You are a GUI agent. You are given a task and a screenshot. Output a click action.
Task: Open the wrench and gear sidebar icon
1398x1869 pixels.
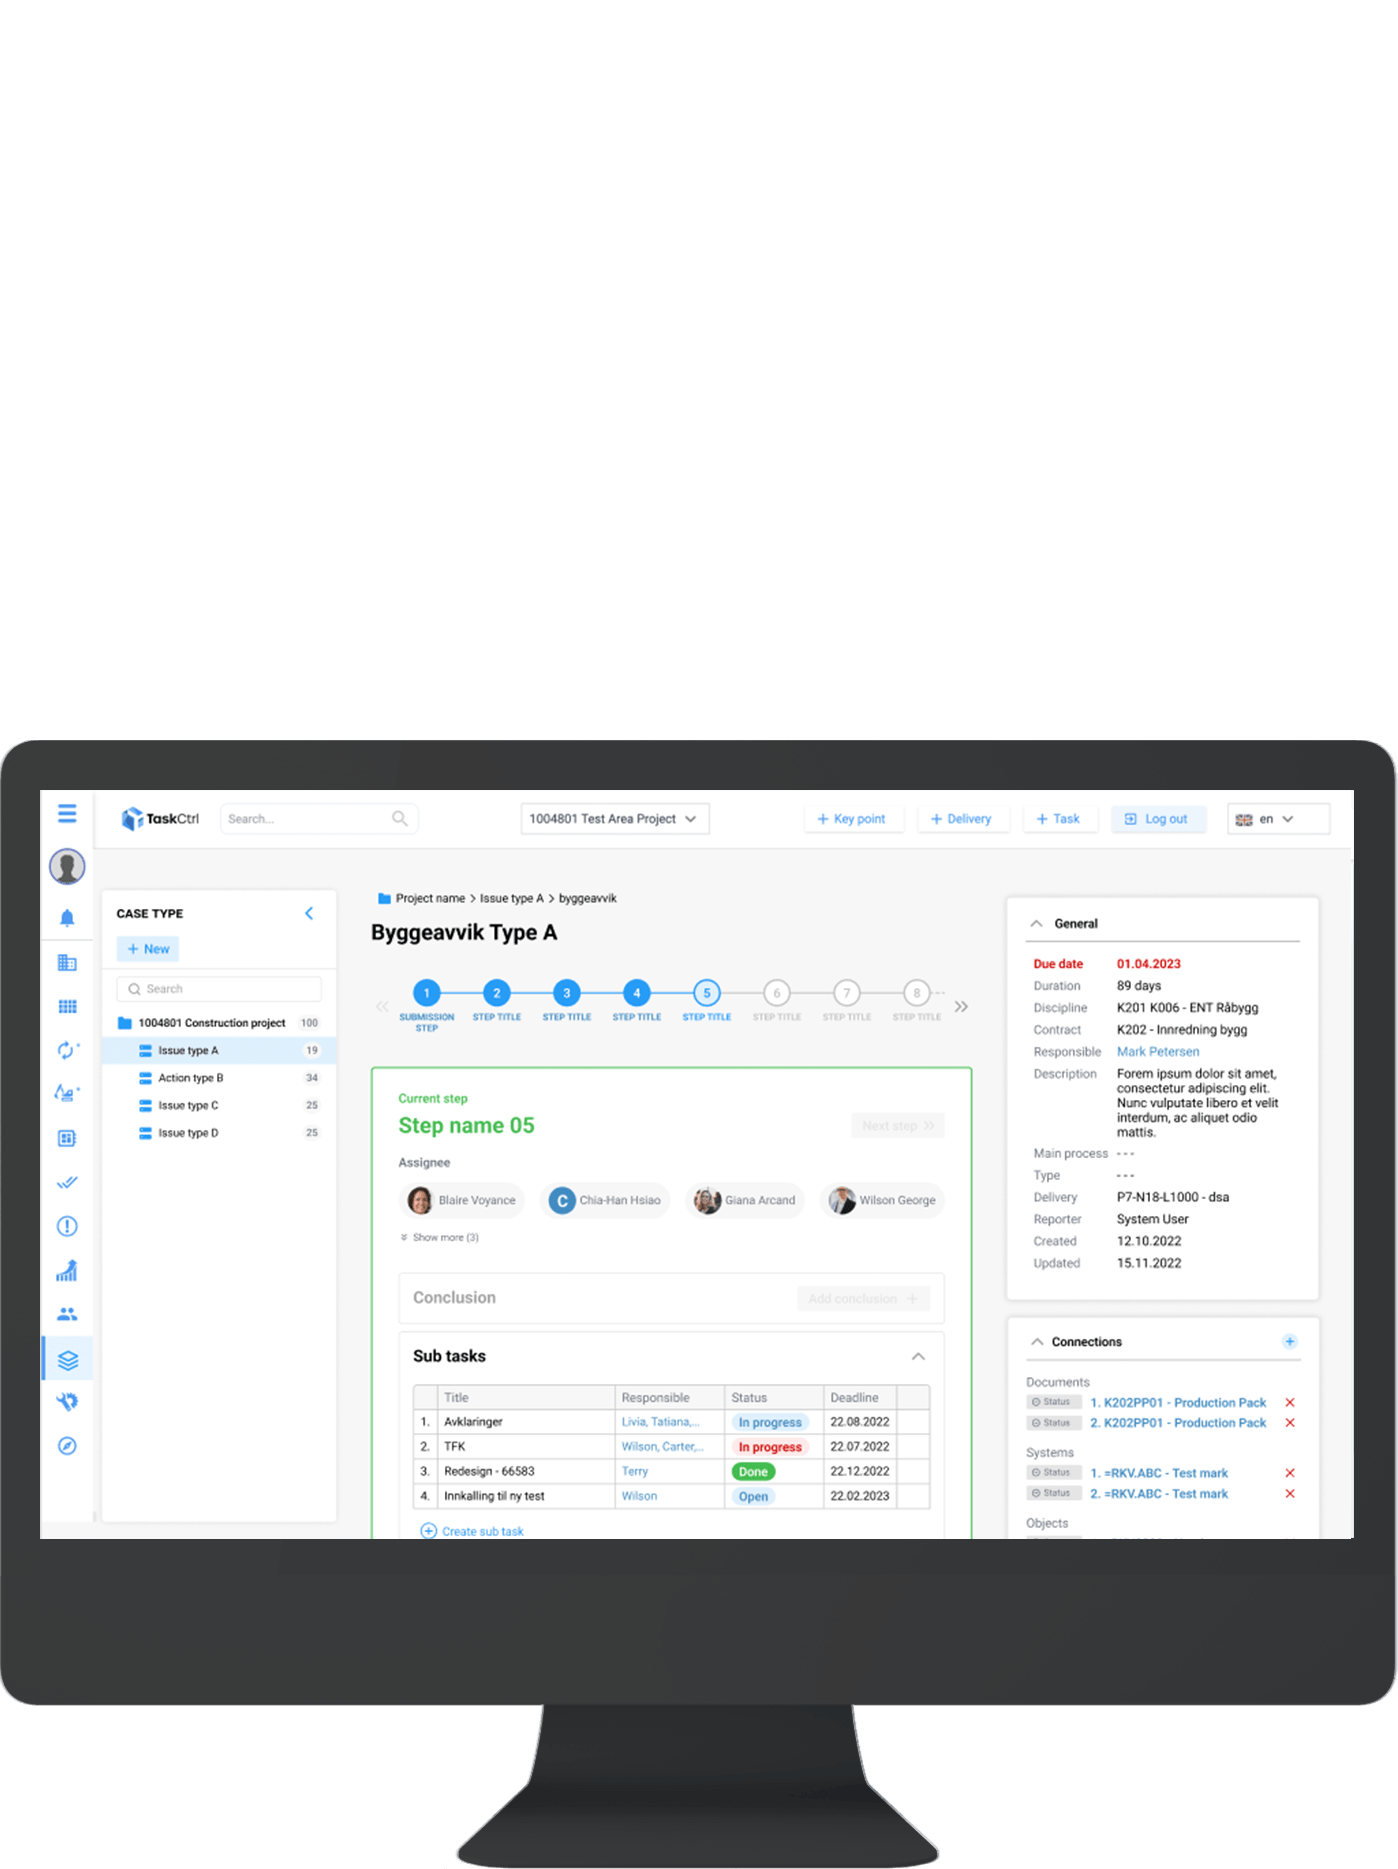coord(67,1402)
